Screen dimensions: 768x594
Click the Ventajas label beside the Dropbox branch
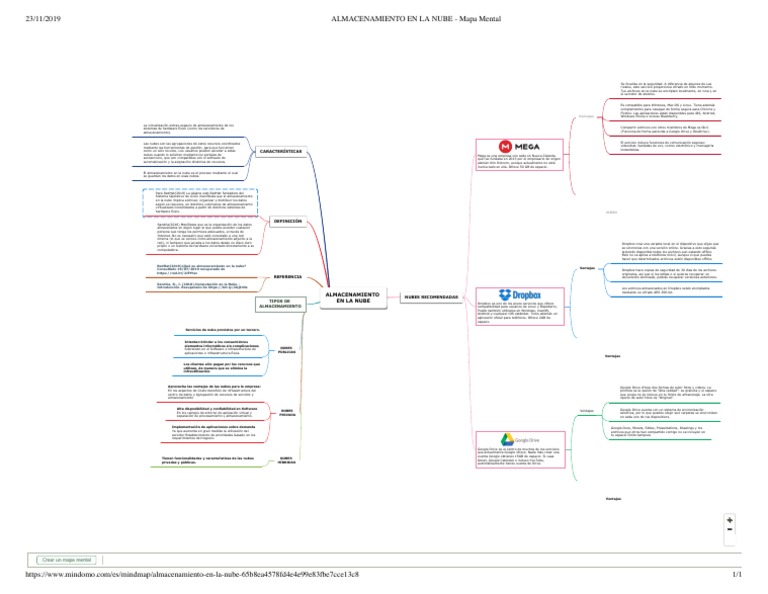click(x=587, y=268)
